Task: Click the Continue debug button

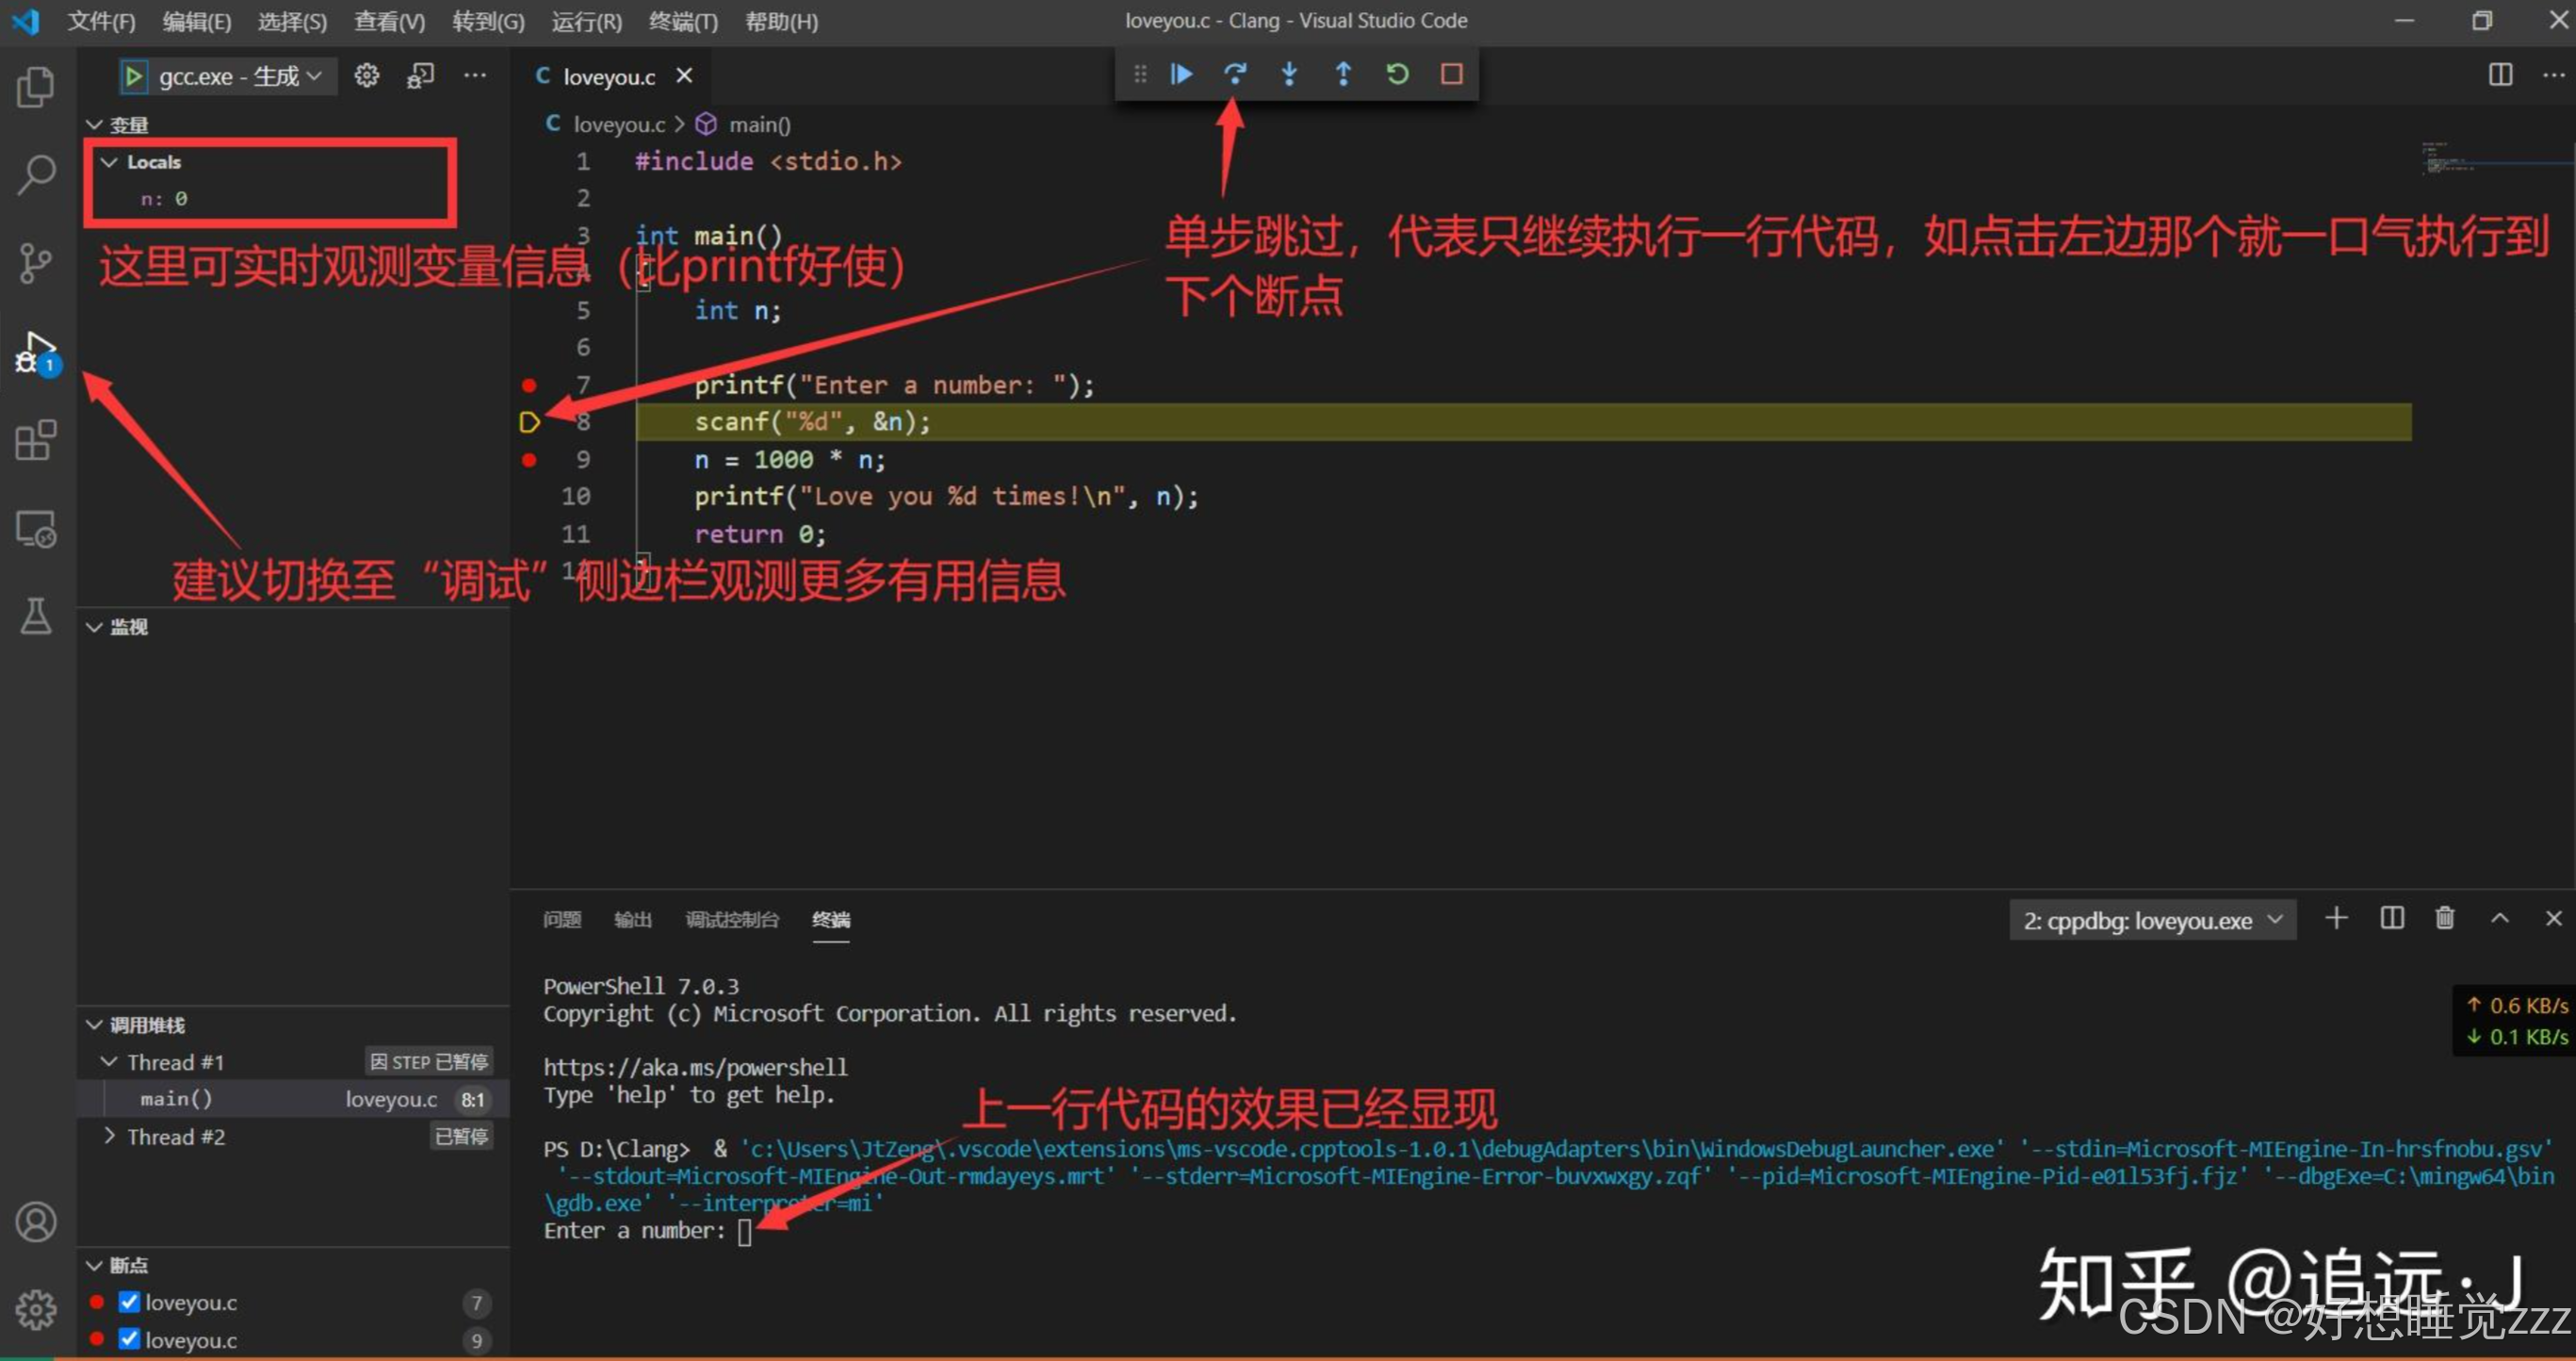Action: [1181, 74]
